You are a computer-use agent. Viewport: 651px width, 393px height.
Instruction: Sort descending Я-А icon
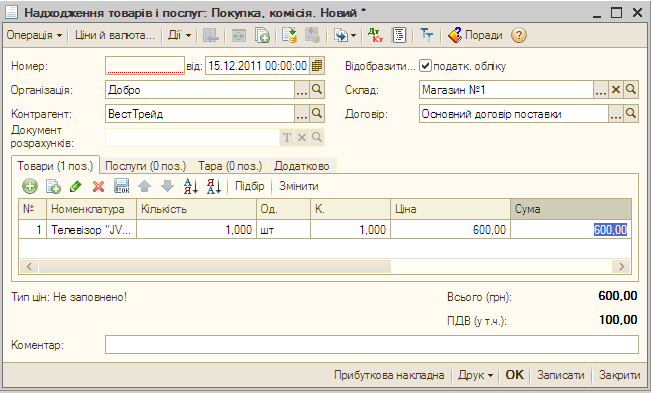click(214, 186)
